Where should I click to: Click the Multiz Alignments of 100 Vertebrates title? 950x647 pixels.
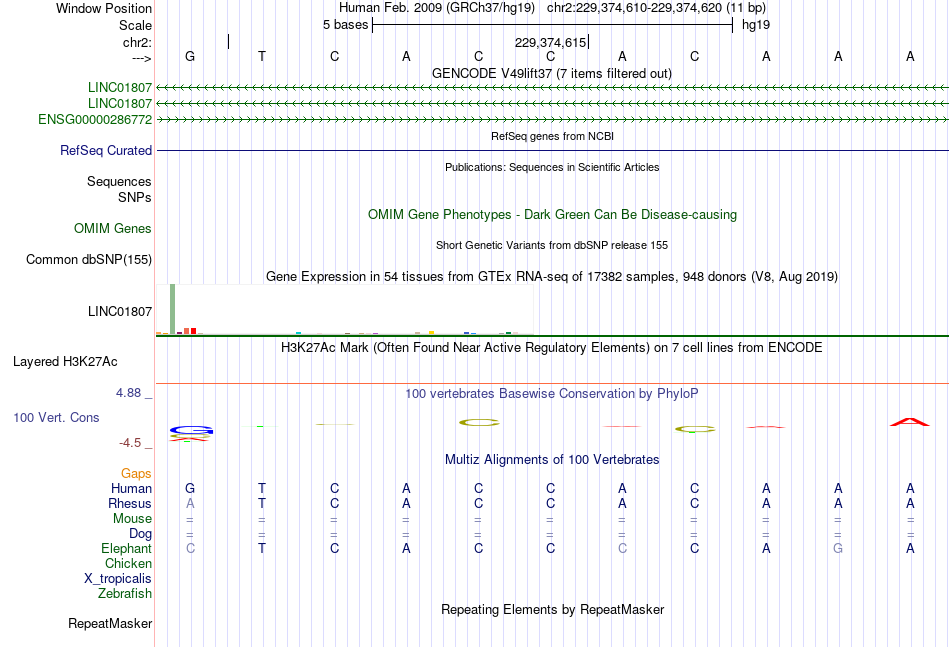552,460
